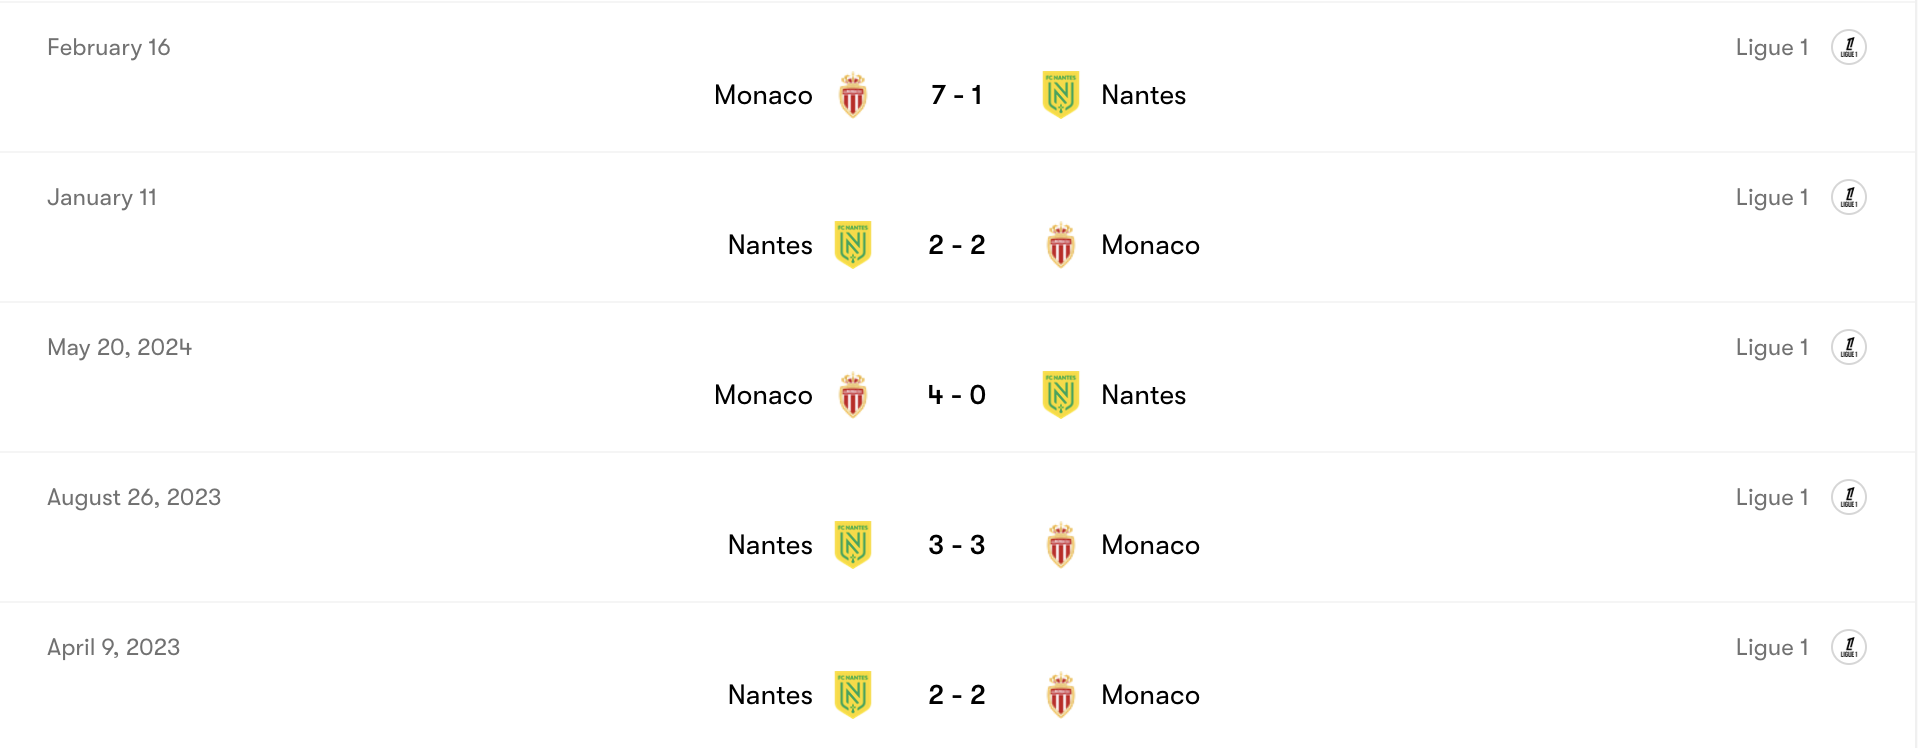Click the 3 - 3 scoreline of the August 26 match

click(957, 545)
